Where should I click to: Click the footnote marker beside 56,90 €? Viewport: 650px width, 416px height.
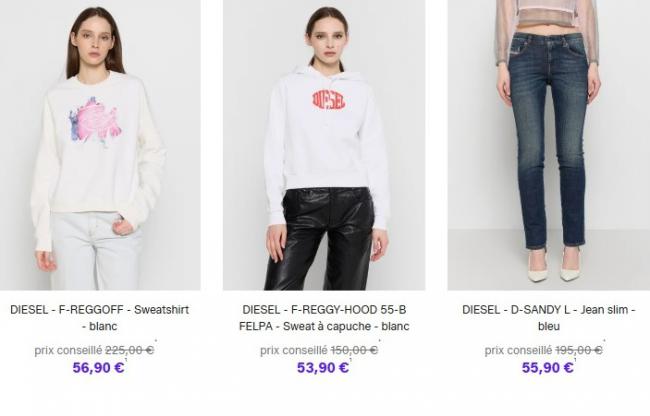click(x=126, y=360)
